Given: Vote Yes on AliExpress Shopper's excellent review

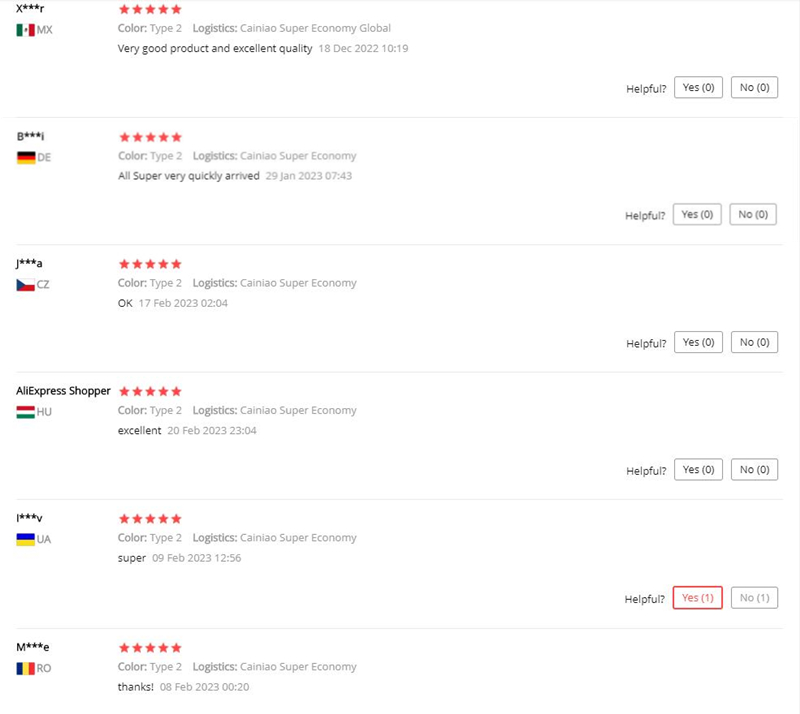Looking at the screenshot, I should (698, 470).
